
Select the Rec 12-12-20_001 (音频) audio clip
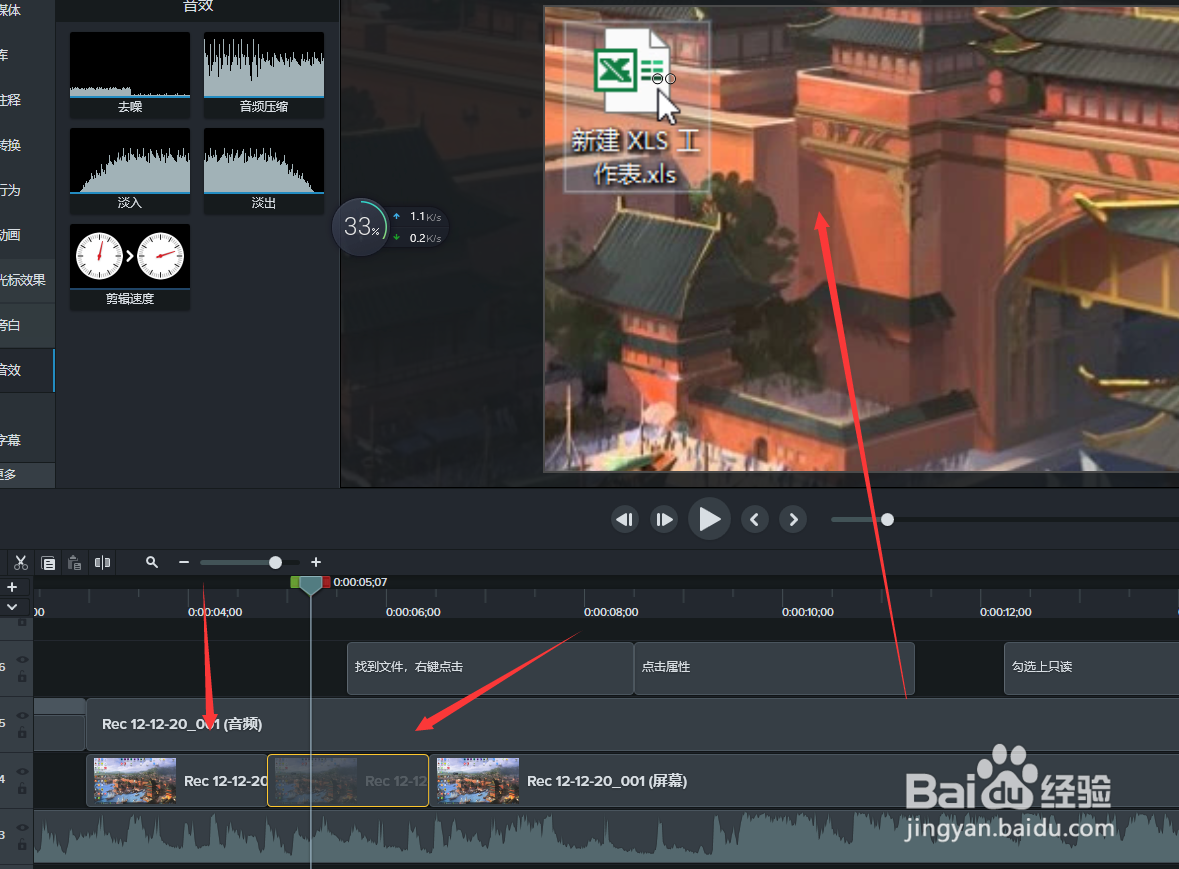(632, 725)
